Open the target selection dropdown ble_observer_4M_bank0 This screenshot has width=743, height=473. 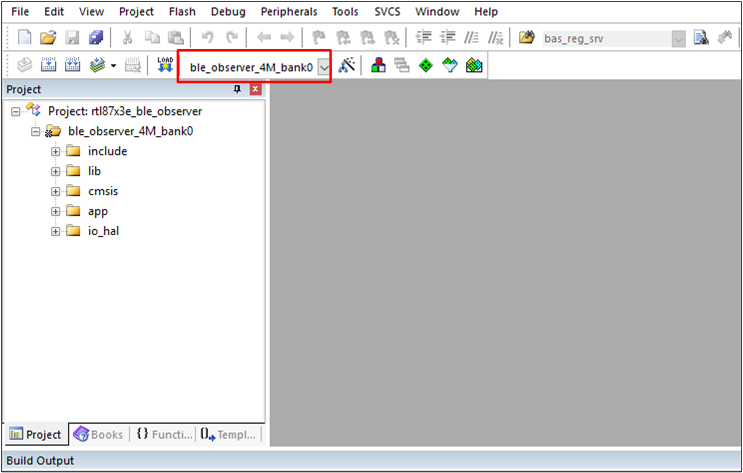(324, 67)
